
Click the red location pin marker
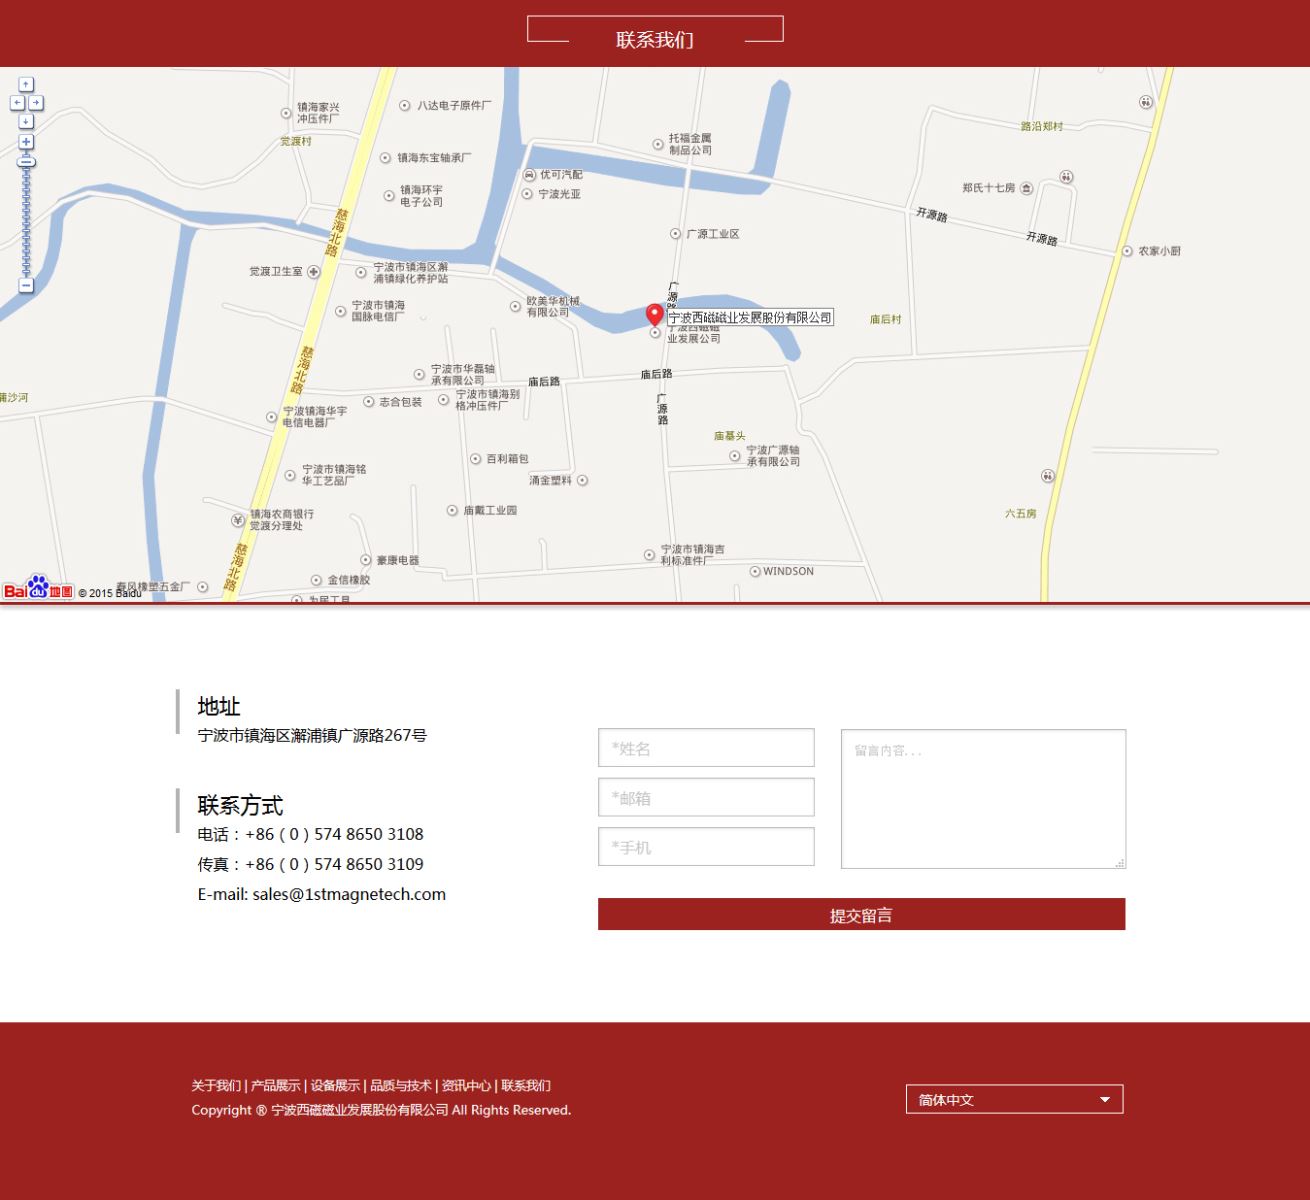[x=655, y=314]
